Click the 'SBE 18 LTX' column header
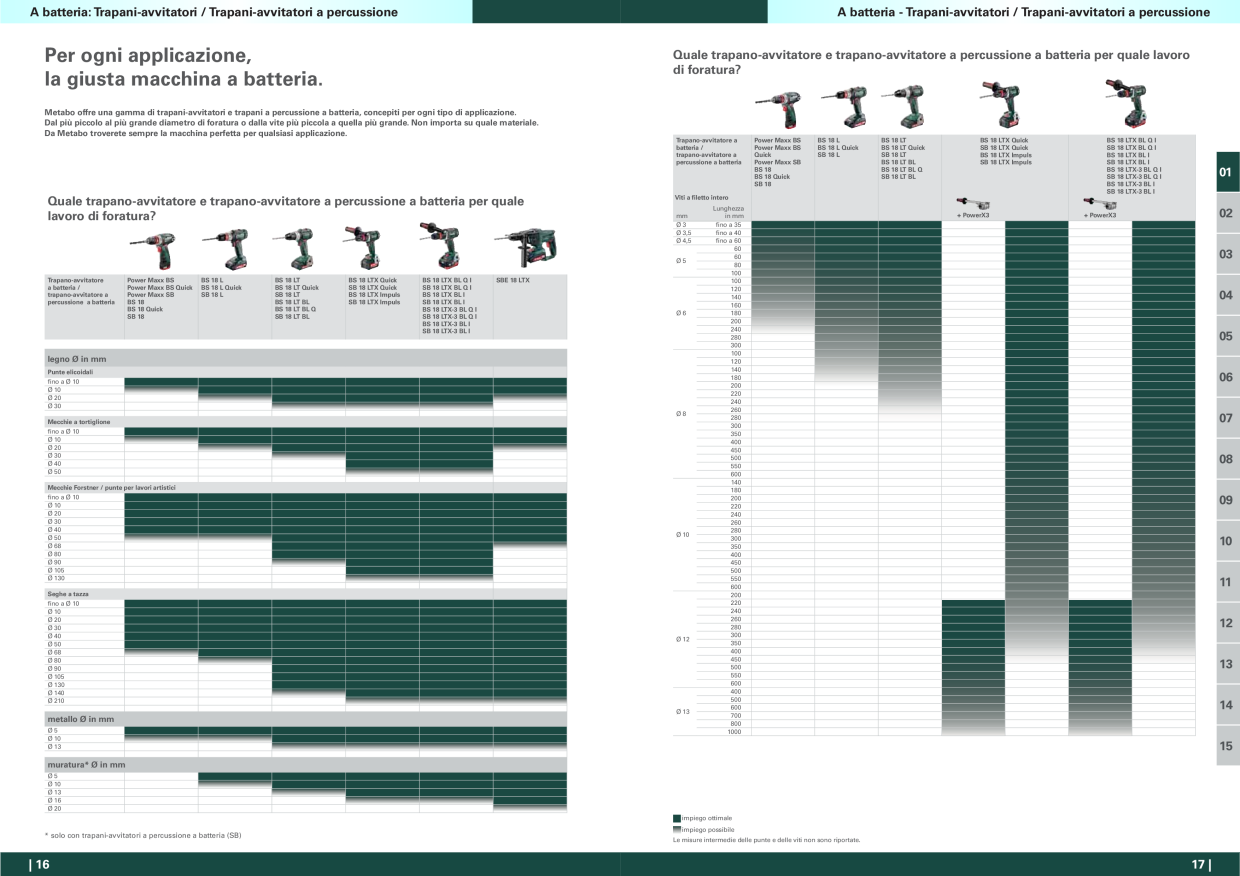The height and width of the screenshot is (876, 1240). coord(513,280)
